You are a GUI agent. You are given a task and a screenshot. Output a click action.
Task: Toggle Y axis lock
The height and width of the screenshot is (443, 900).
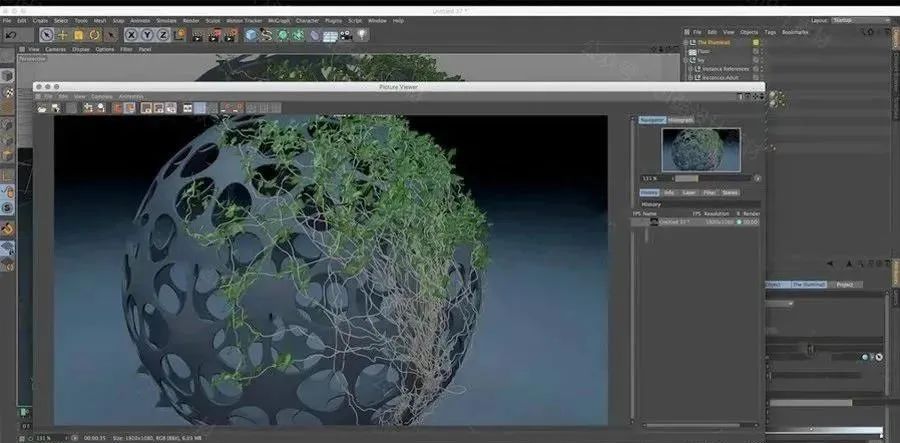tap(148, 35)
